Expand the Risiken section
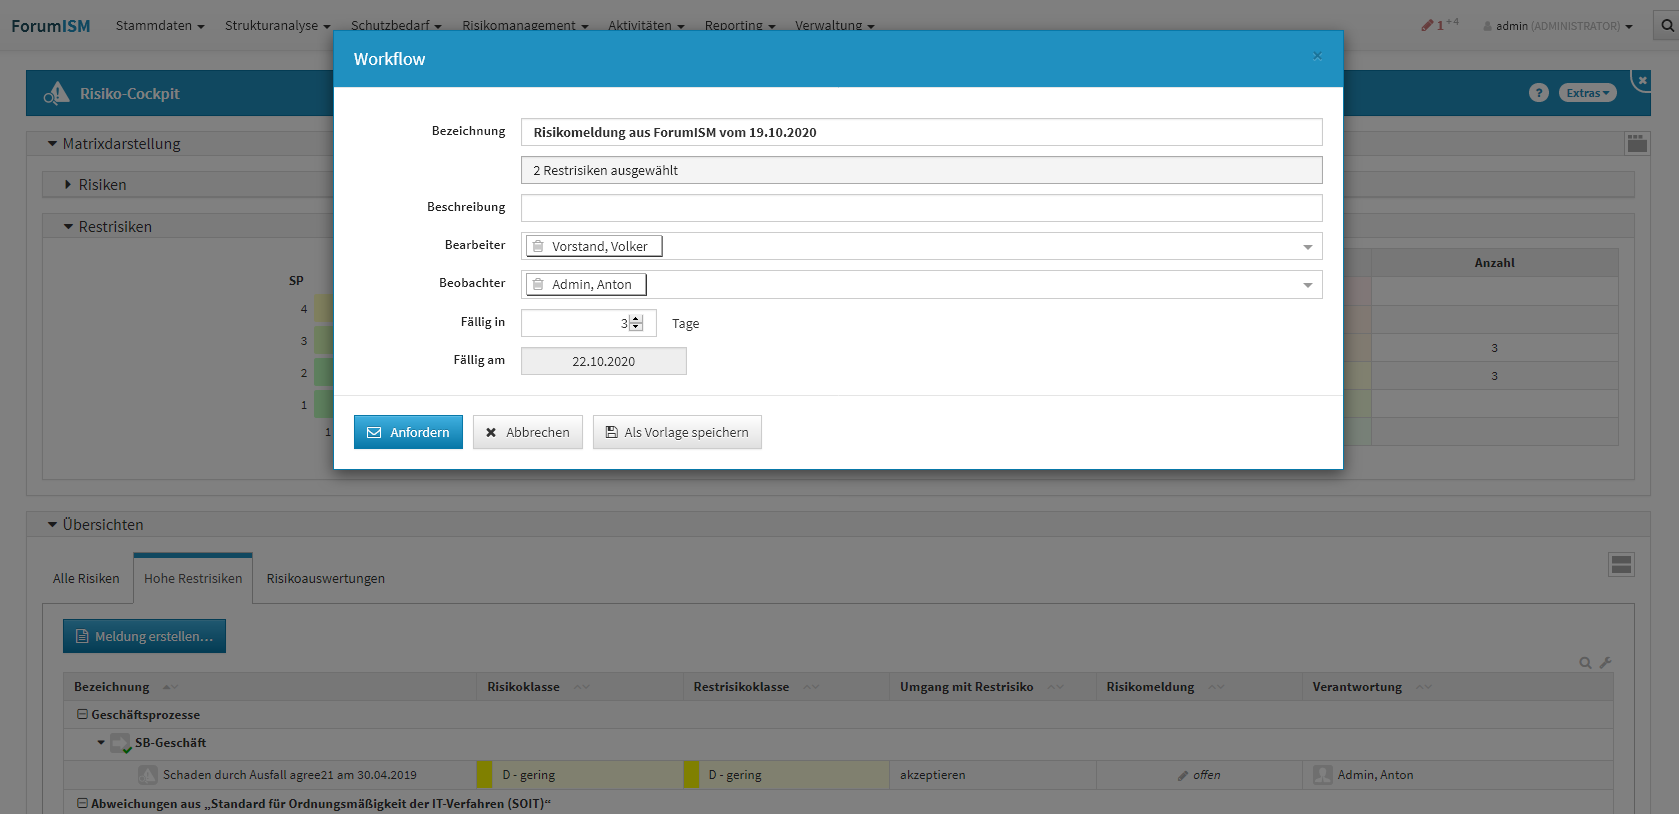The width and height of the screenshot is (1679, 814). (68, 185)
